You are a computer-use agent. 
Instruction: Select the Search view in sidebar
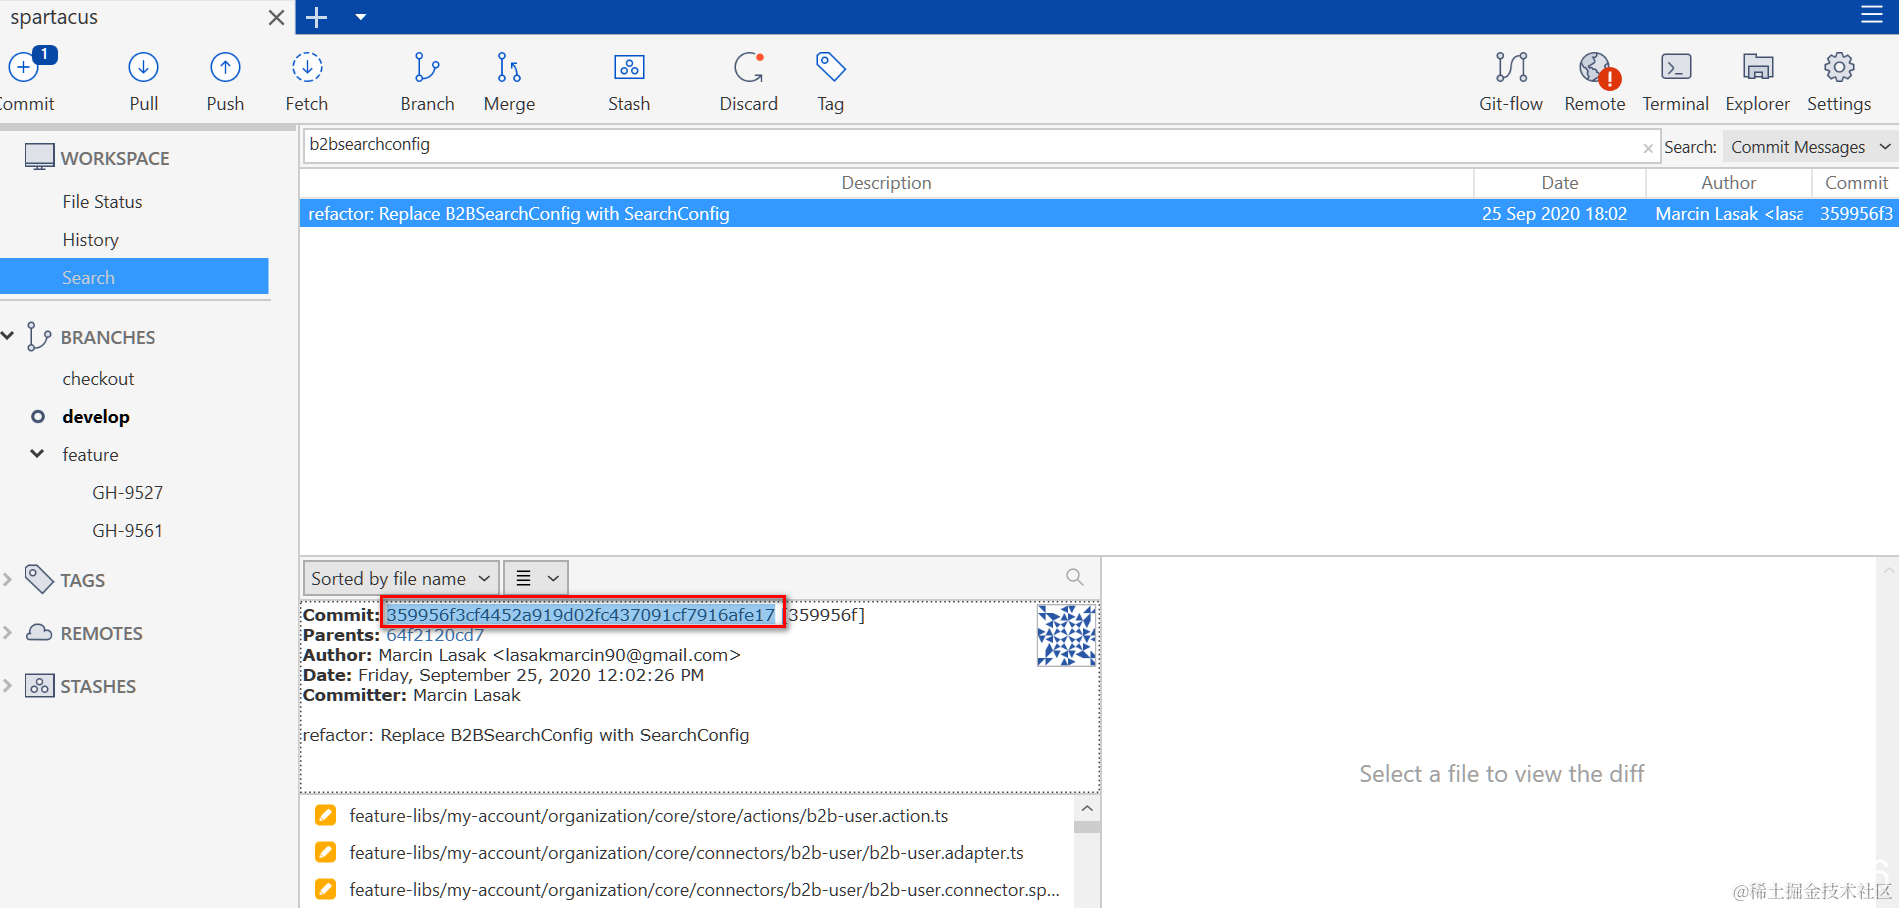pos(134,277)
